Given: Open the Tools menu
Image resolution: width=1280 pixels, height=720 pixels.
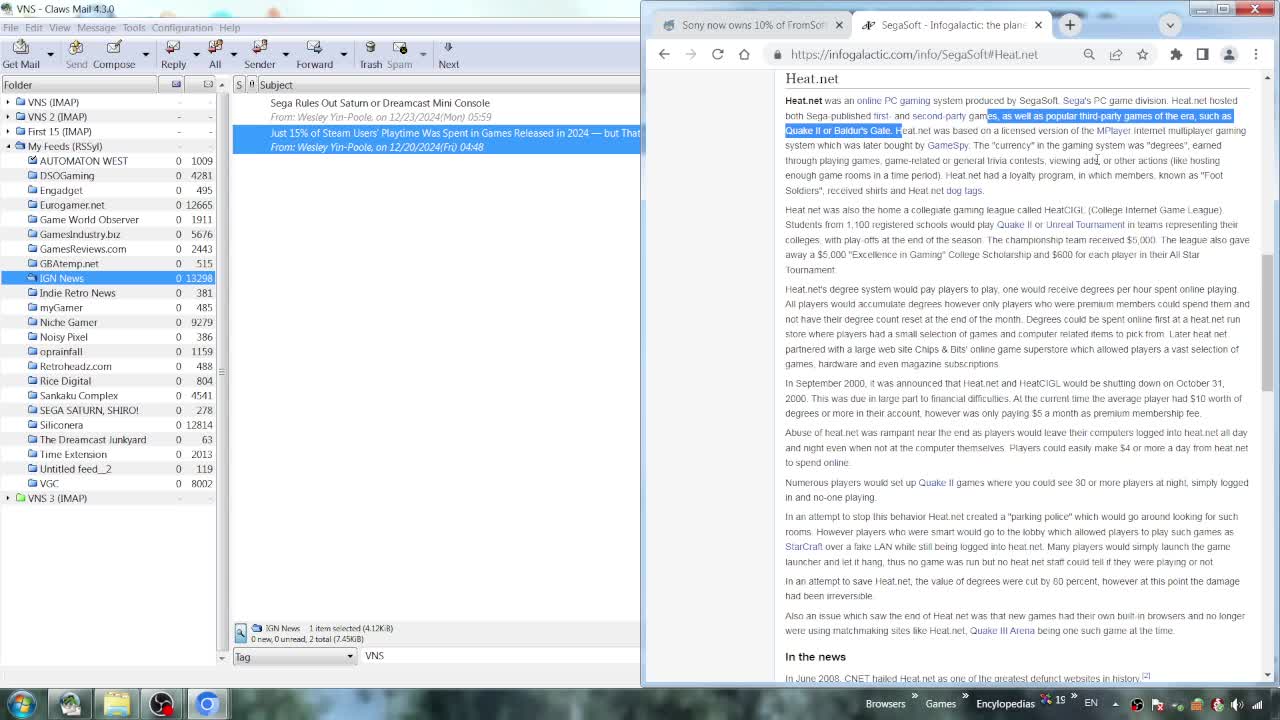Looking at the screenshot, I should [133, 27].
